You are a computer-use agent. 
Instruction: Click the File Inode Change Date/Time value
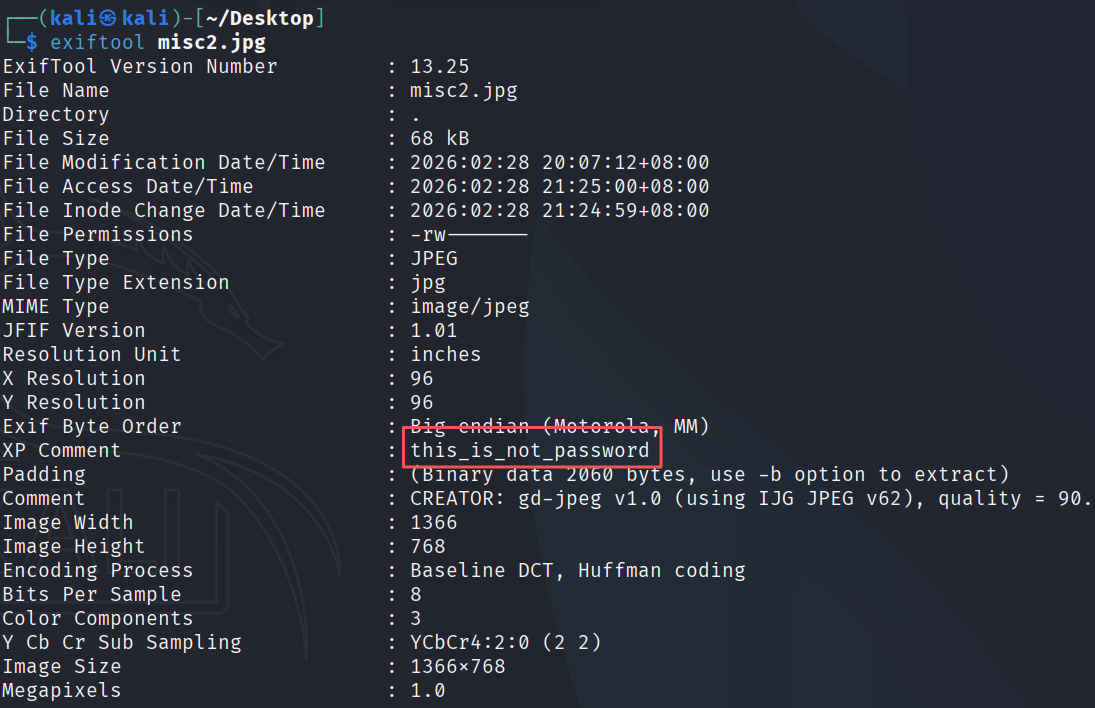click(x=560, y=211)
